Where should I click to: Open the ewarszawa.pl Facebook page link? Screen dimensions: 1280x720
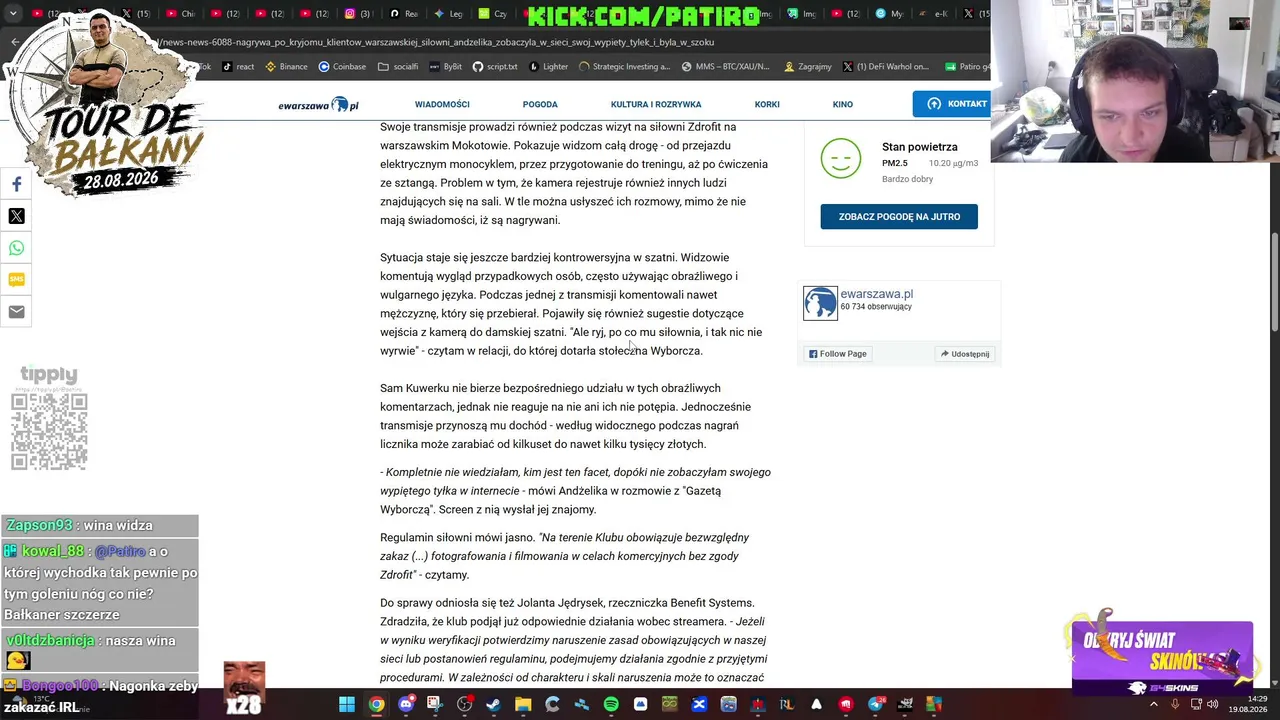(x=877, y=294)
